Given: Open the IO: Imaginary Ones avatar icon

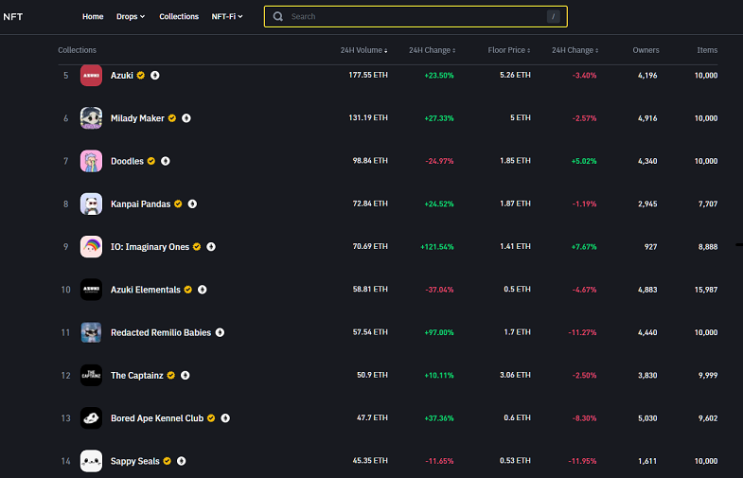Looking at the screenshot, I should (x=91, y=247).
